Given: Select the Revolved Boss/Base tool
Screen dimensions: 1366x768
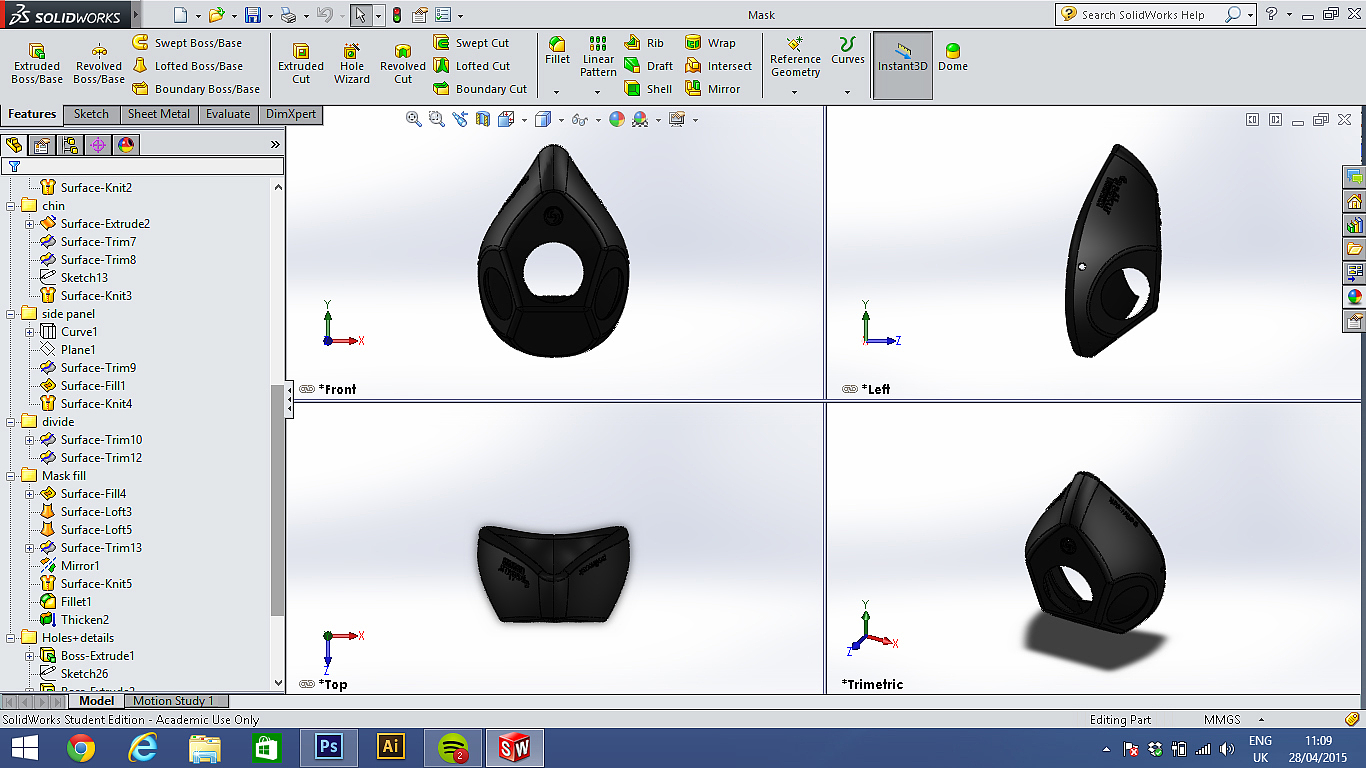Looking at the screenshot, I should pos(99,64).
